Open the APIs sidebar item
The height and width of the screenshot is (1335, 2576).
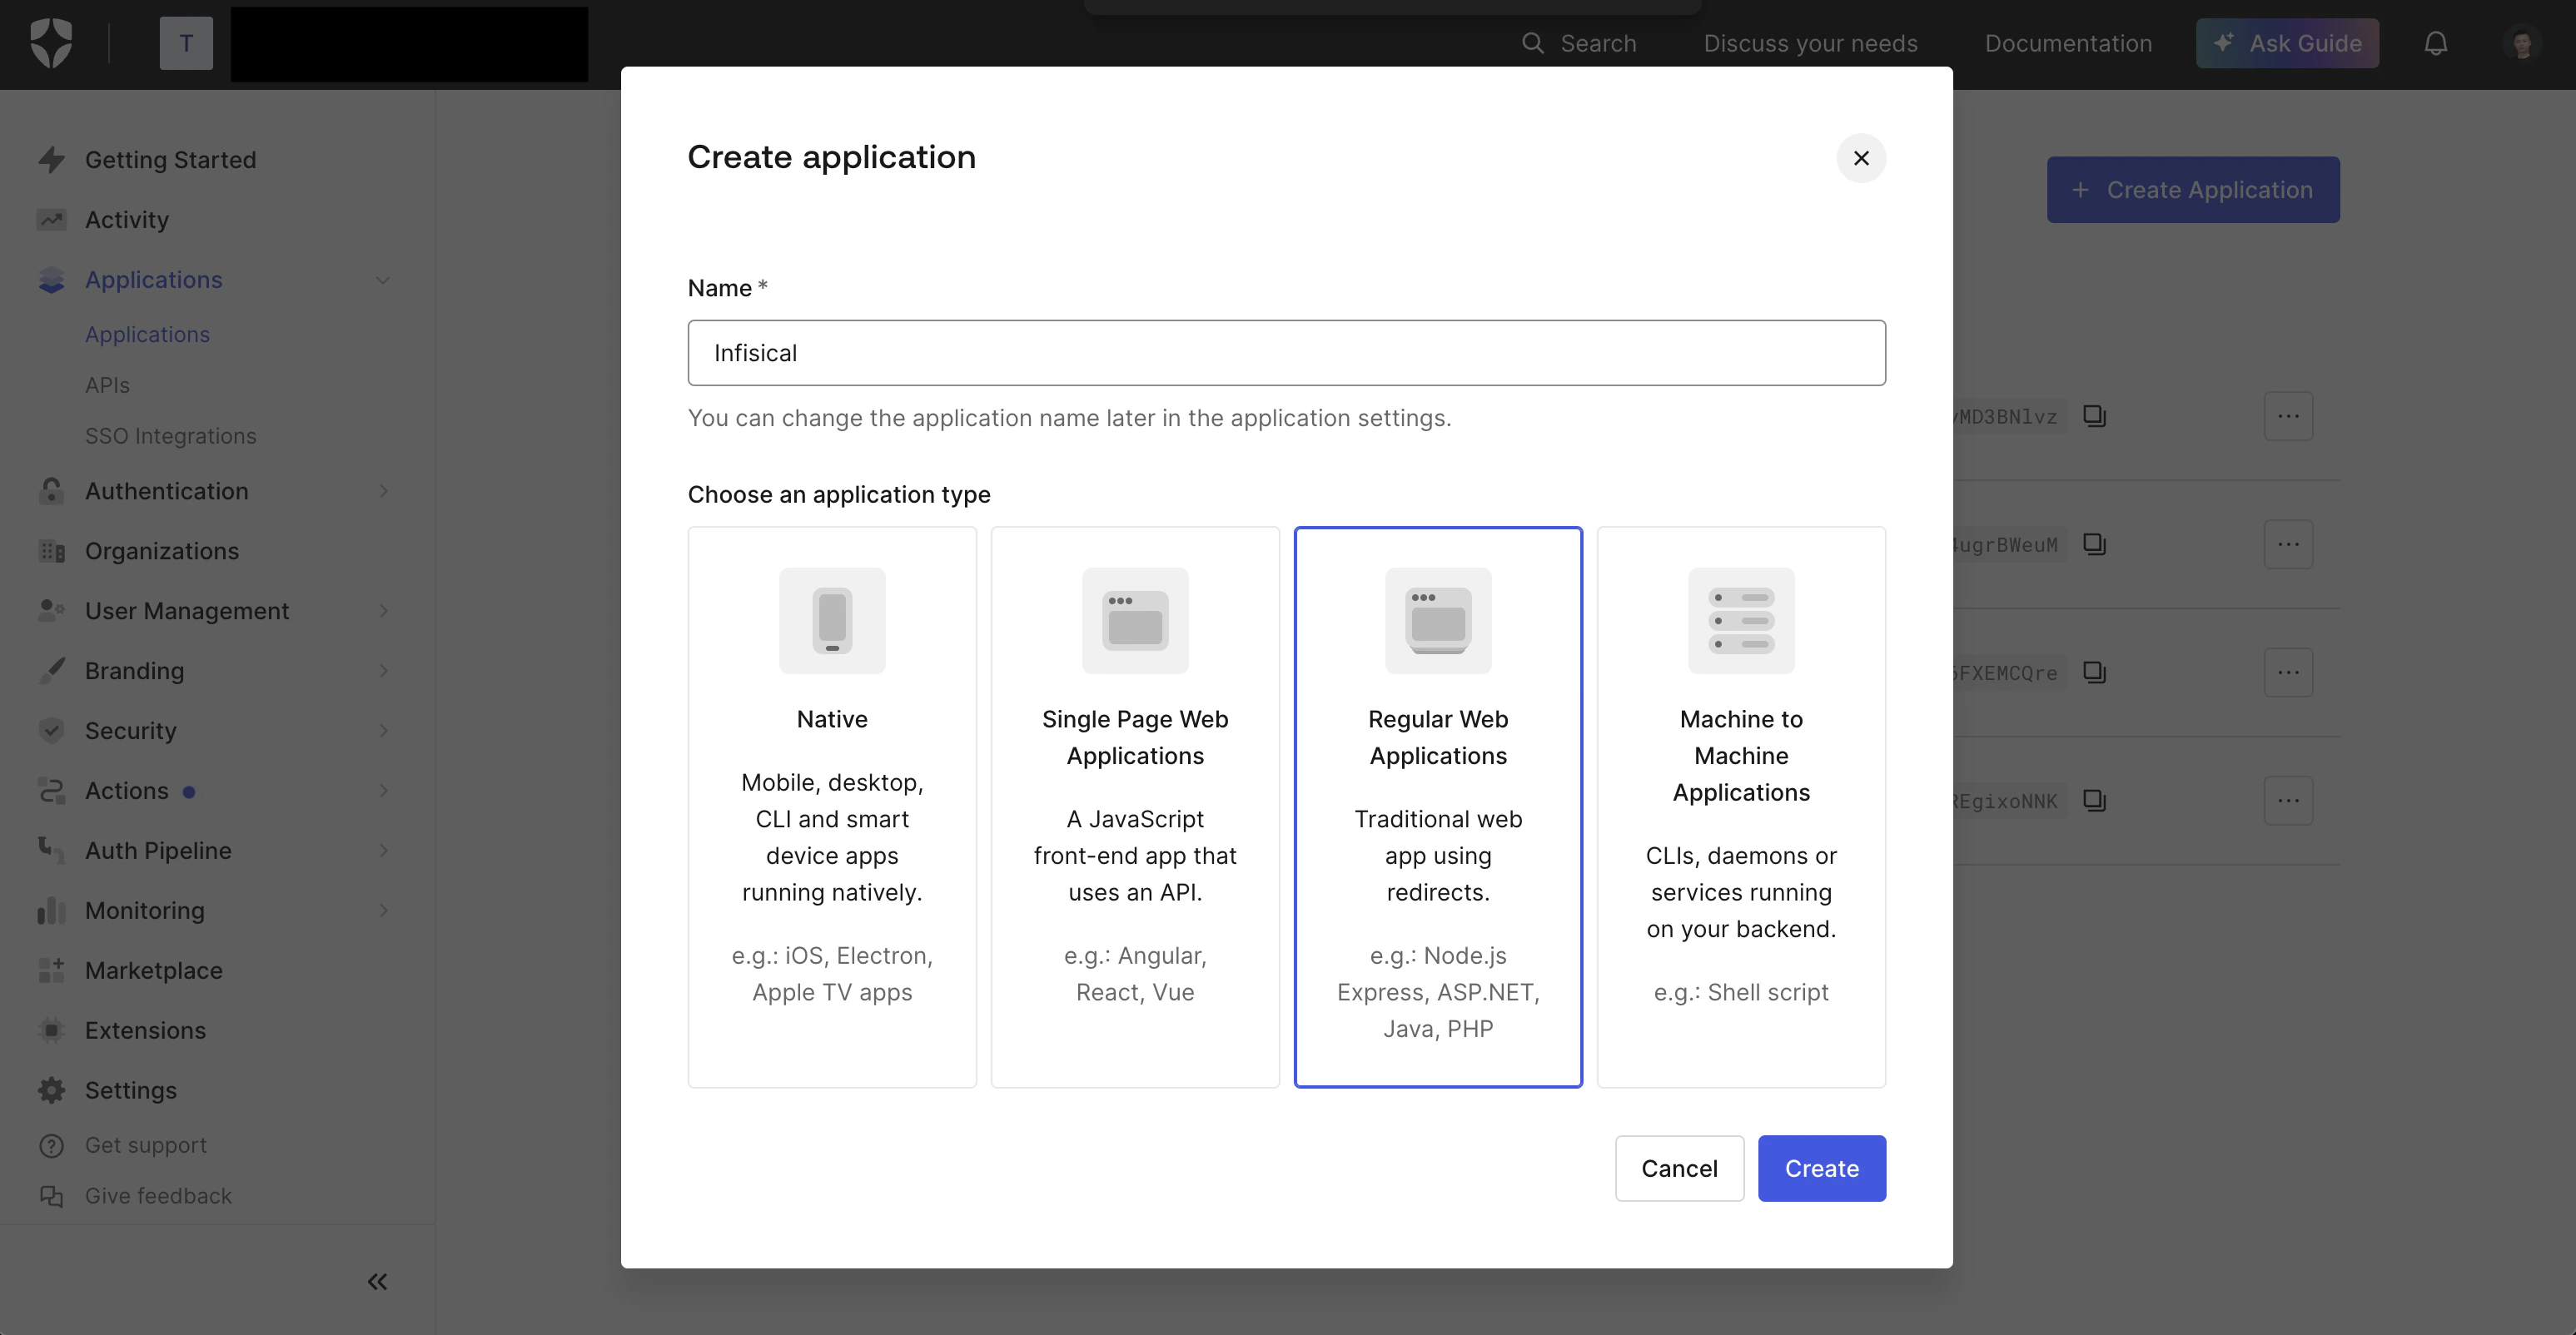[107, 385]
